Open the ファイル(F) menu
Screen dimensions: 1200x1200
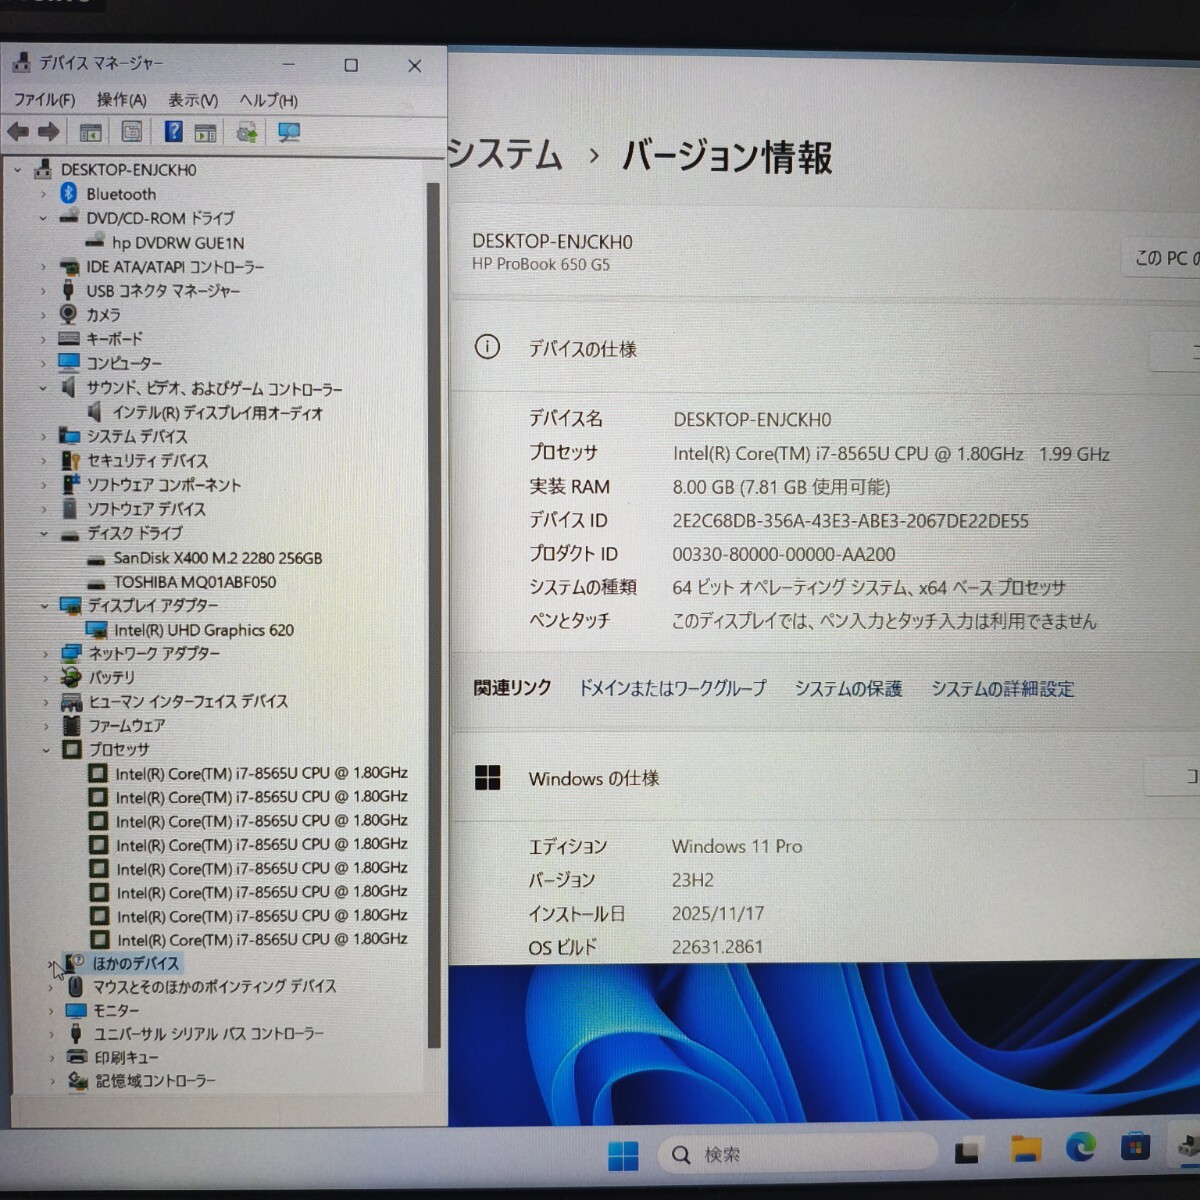click(x=44, y=100)
